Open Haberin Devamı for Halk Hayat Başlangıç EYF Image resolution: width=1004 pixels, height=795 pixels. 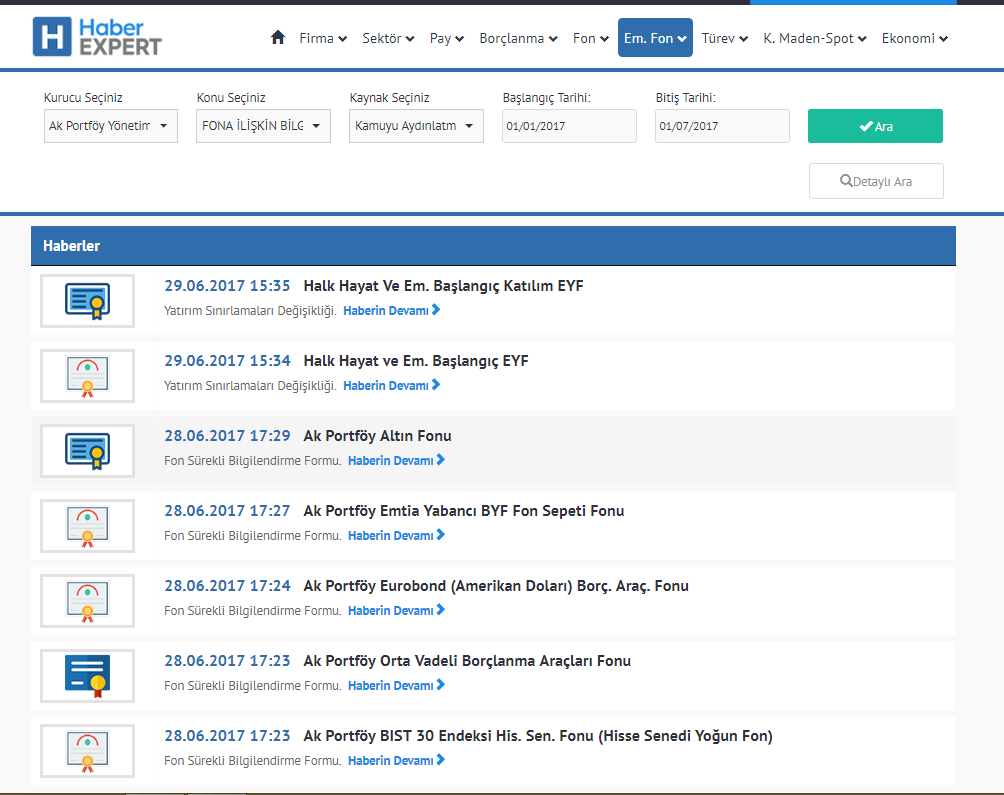[x=391, y=385]
